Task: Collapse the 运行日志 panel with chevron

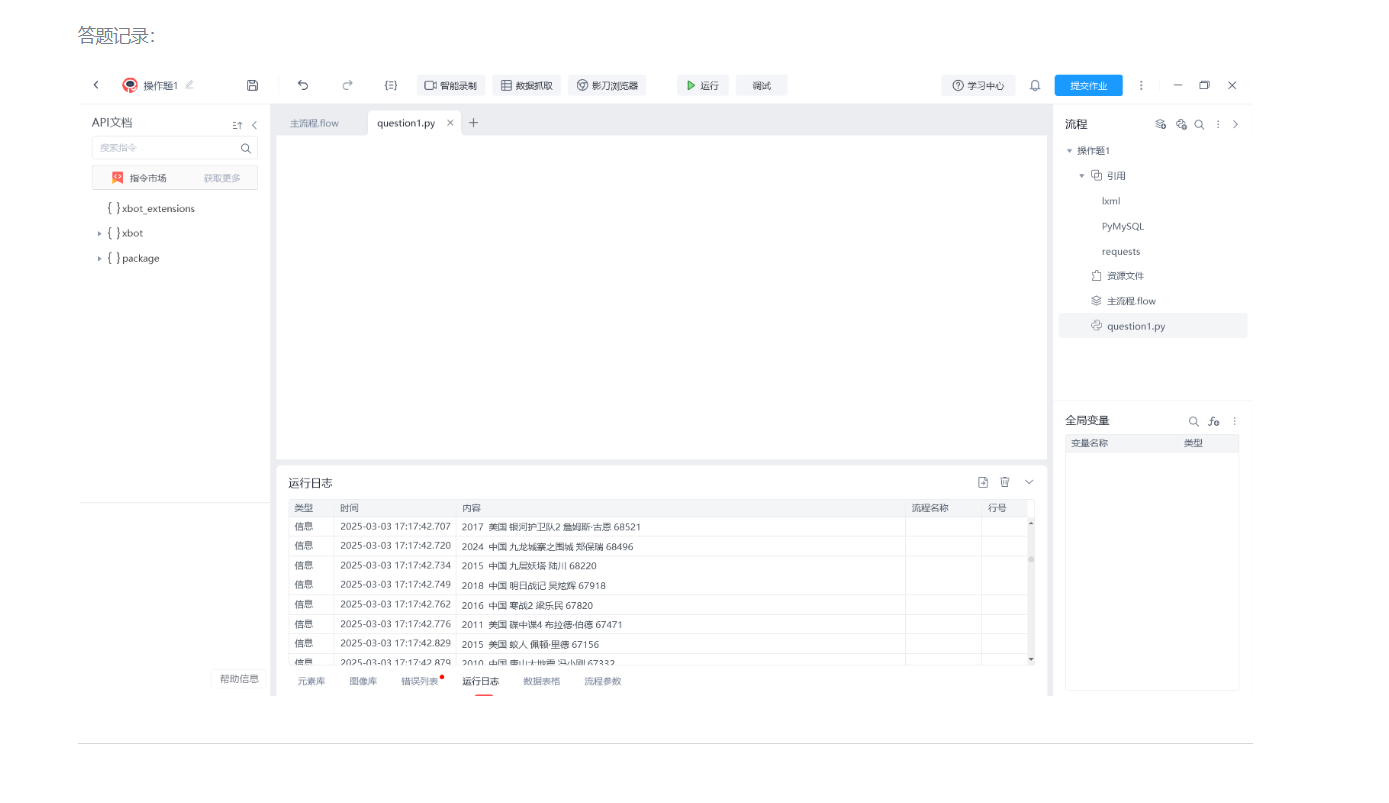Action: pos(1029,482)
